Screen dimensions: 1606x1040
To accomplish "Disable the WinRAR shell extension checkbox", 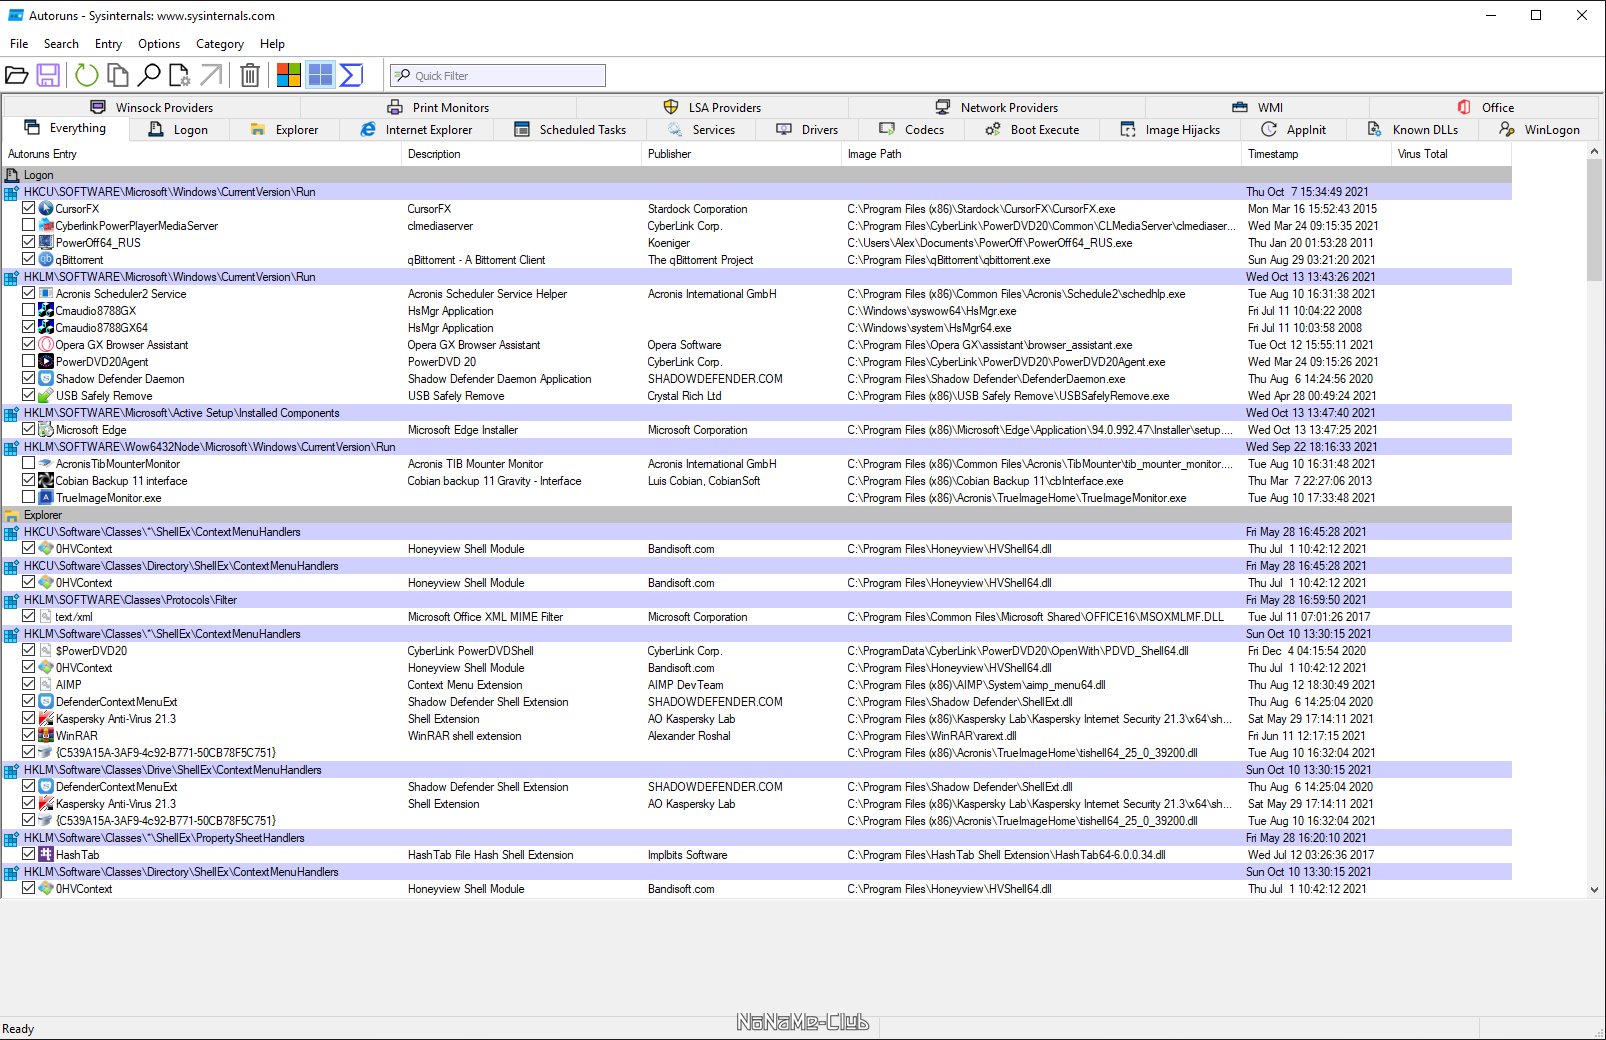I will coord(29,736).
